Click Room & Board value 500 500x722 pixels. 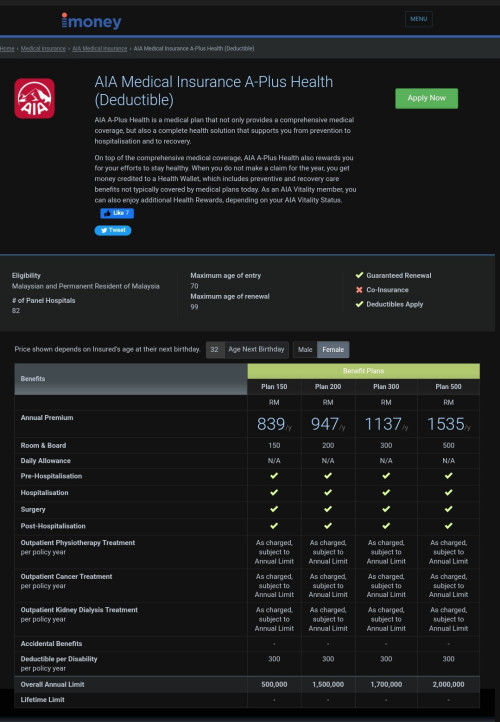tap(448, 445)
